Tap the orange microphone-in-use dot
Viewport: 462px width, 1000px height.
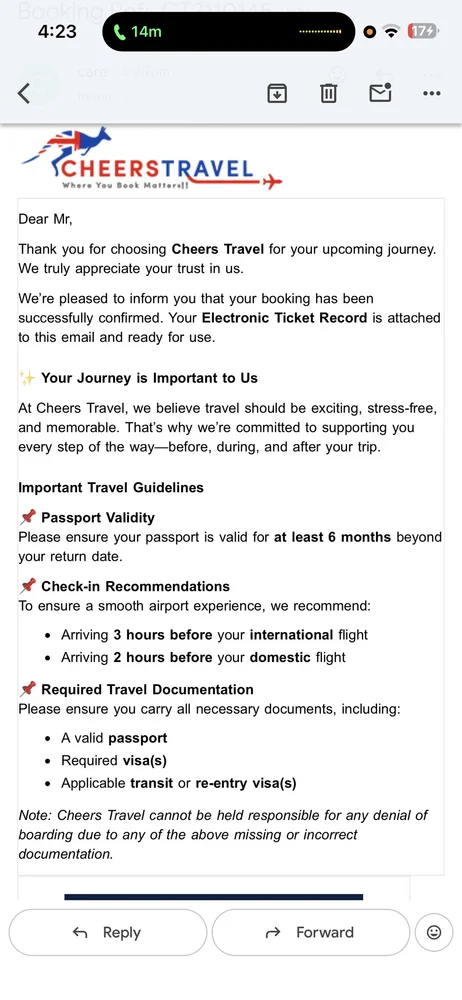(369, 31)
